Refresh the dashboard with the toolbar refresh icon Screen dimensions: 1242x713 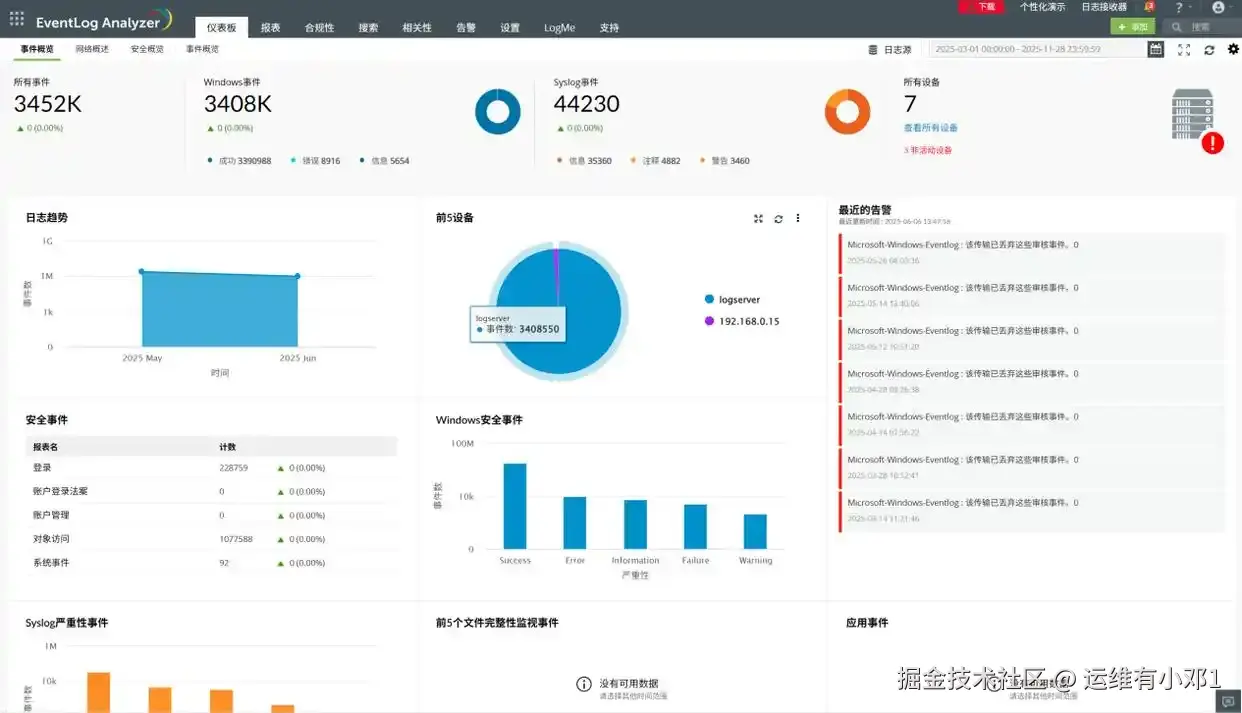pyautogui.click(x=1209, y=49)
